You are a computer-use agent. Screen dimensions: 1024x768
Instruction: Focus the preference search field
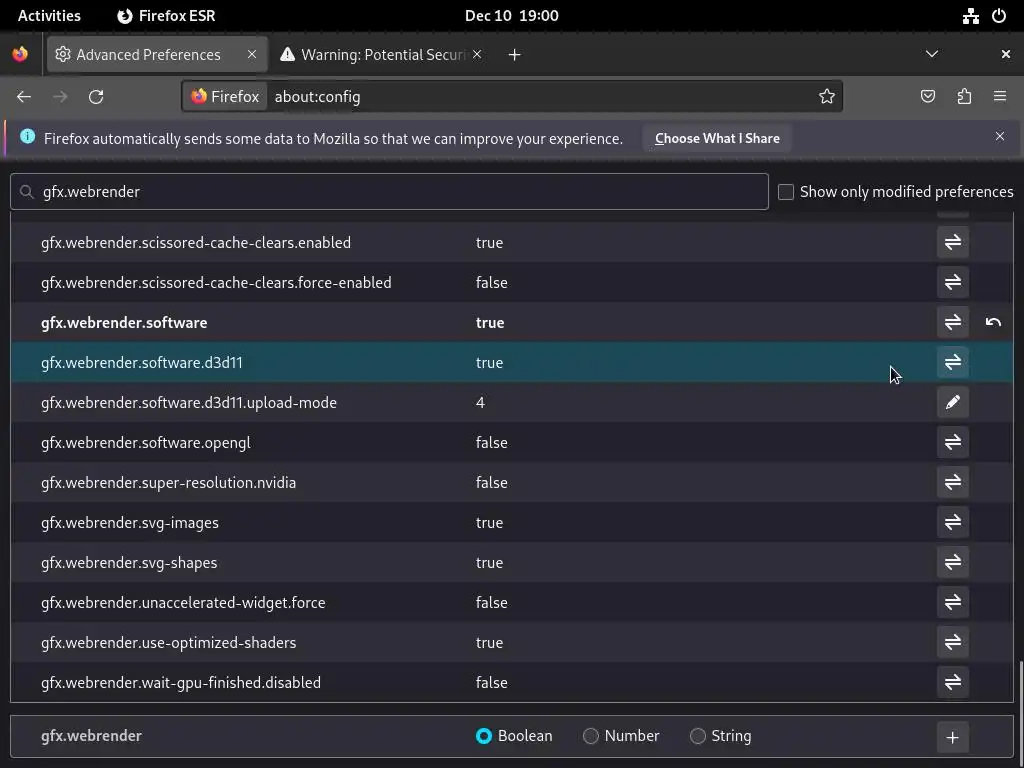400,192
